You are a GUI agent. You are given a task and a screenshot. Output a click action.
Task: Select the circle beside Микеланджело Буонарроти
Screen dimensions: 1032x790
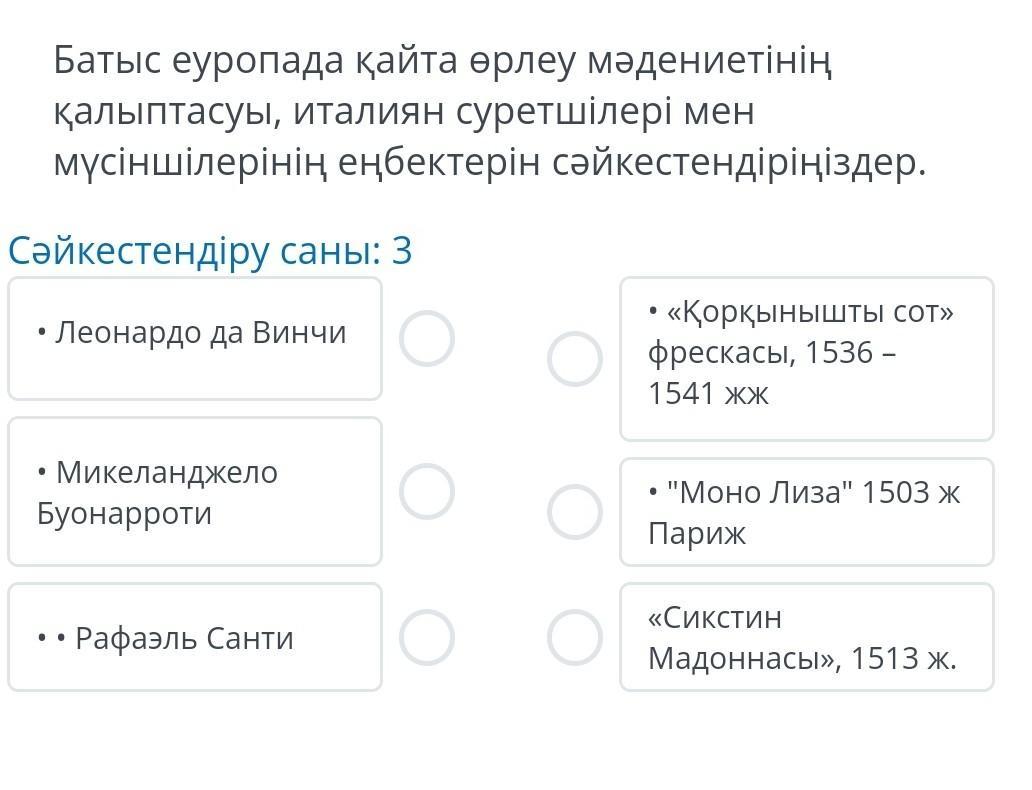tap(427, 491)
